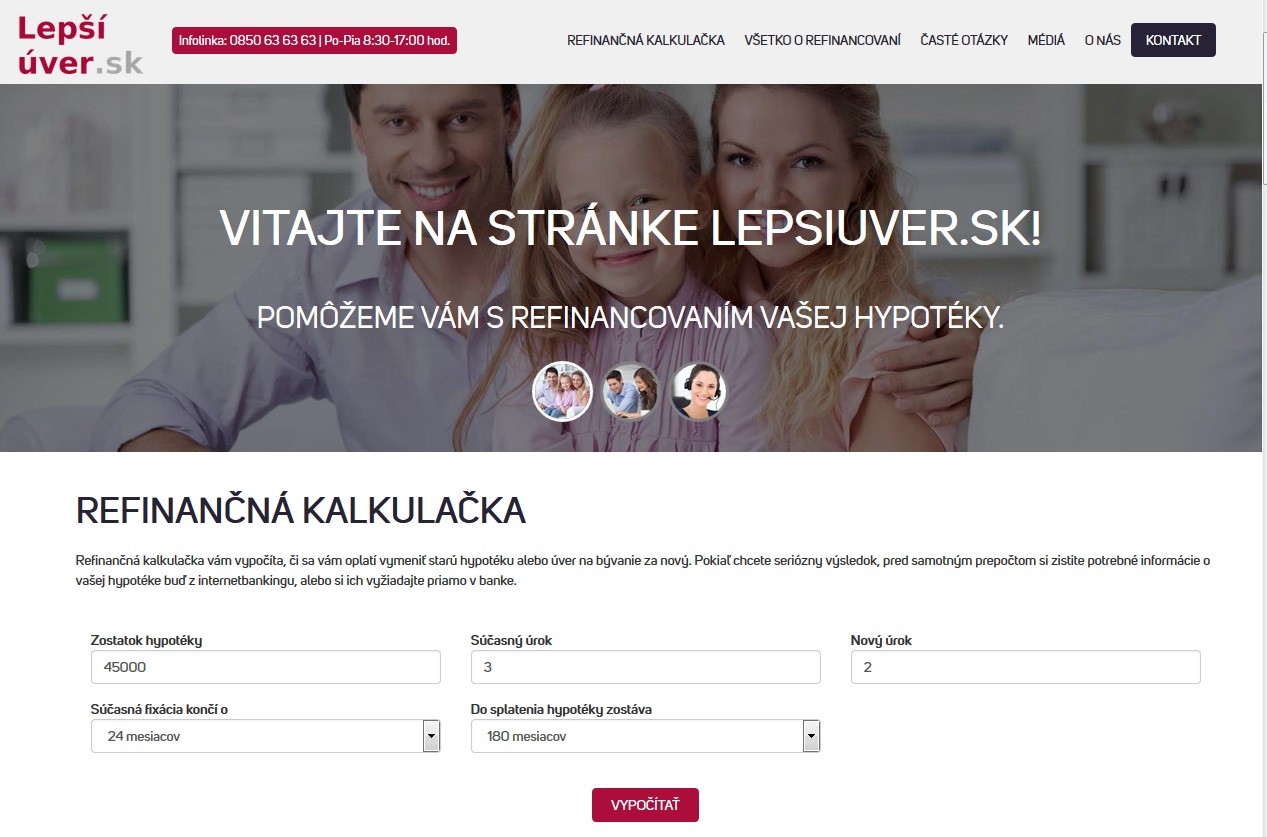
Task: Go to Všetko o refinancovaní page
Action: coord(822,41)
